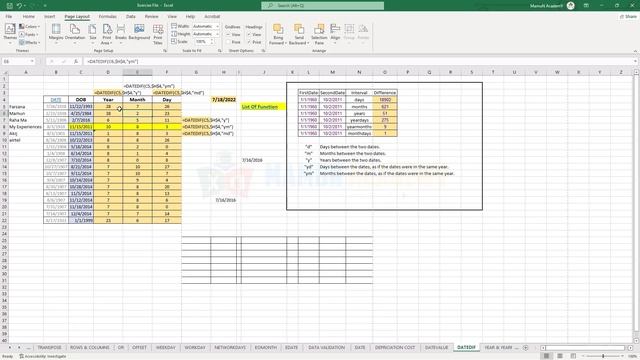The height and width of the screenshot is (360, 640).
Task: Expand the Fonts theme dropdown
Action: coord(29,35)
